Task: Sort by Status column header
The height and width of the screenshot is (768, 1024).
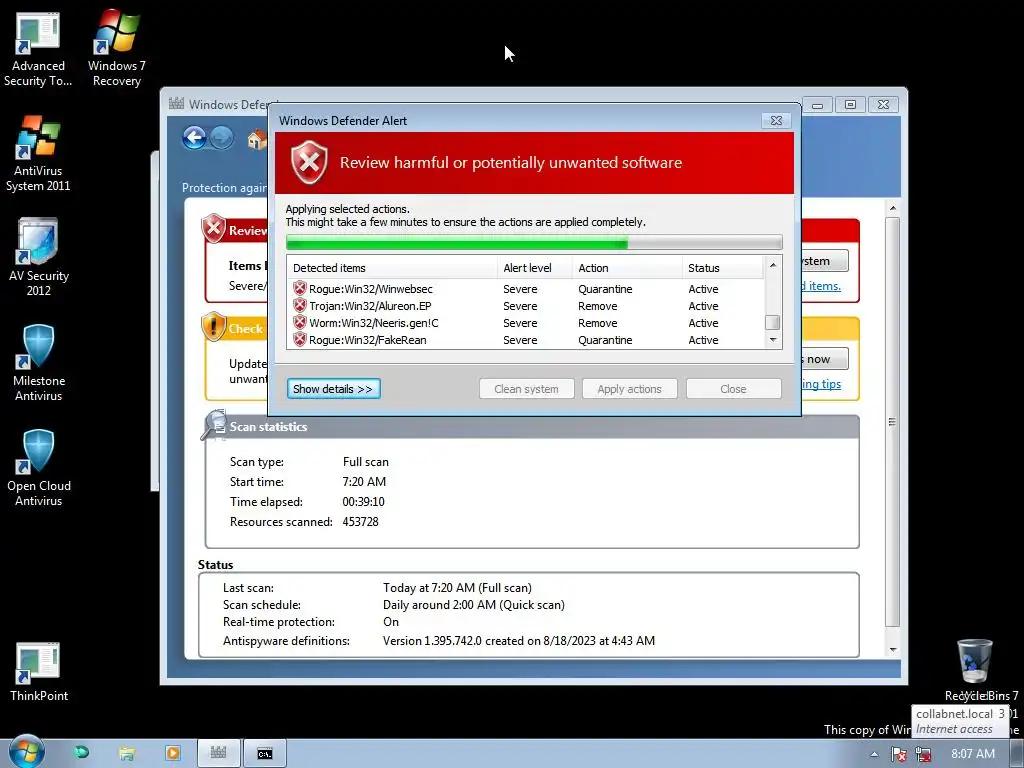Action: (x=722, y=268)
